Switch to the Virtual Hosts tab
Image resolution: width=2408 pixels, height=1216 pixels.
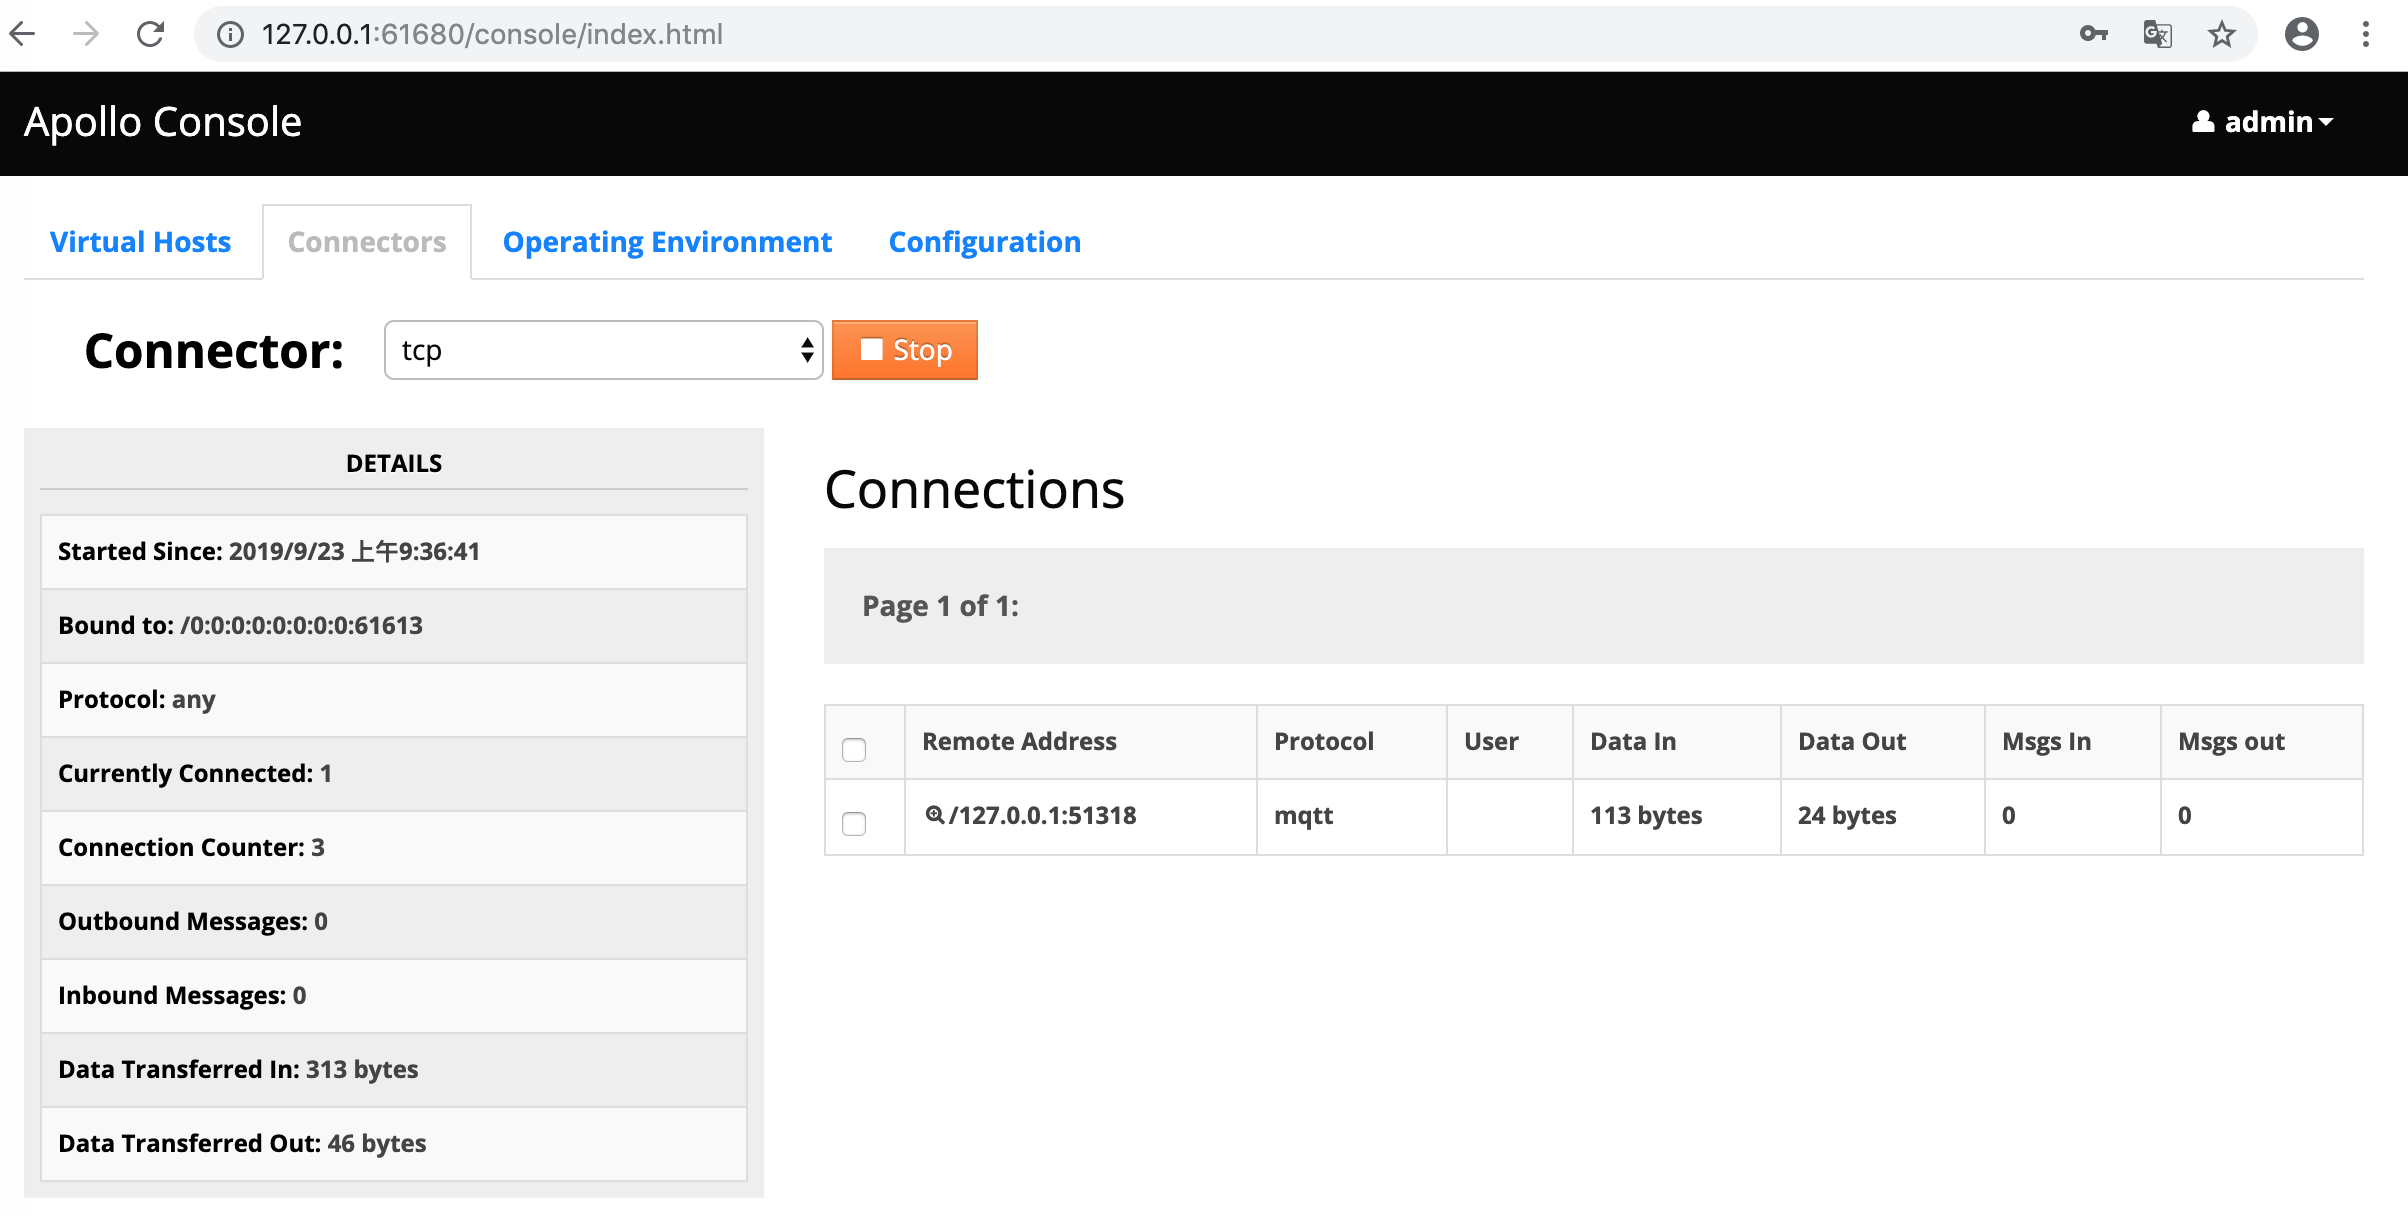pos(140,242)
